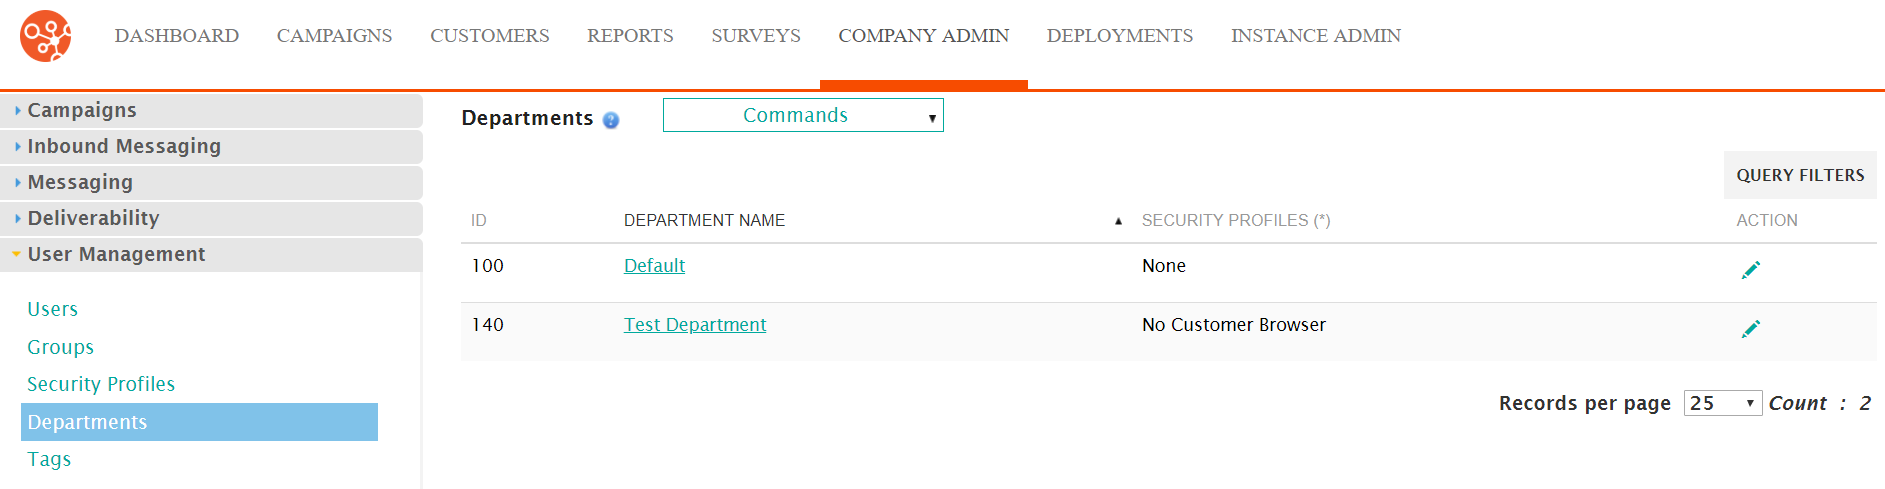Image resolution: width=1885 pixels, height=489 pixels.
Task: Click the orange company logo icon
Action: click(x=46, y=36)
